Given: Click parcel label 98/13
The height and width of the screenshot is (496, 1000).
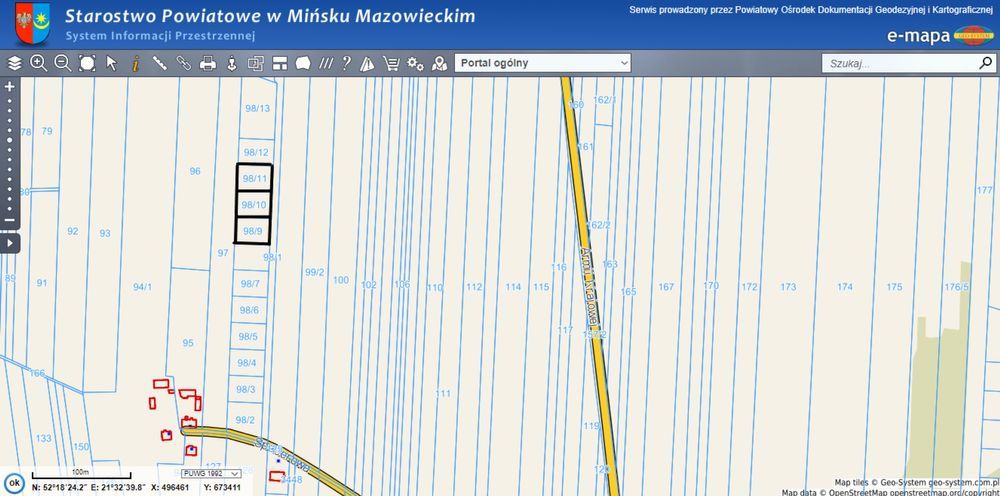Looking at the screenshot, I should pyautogui.click(x=258, y=108).
